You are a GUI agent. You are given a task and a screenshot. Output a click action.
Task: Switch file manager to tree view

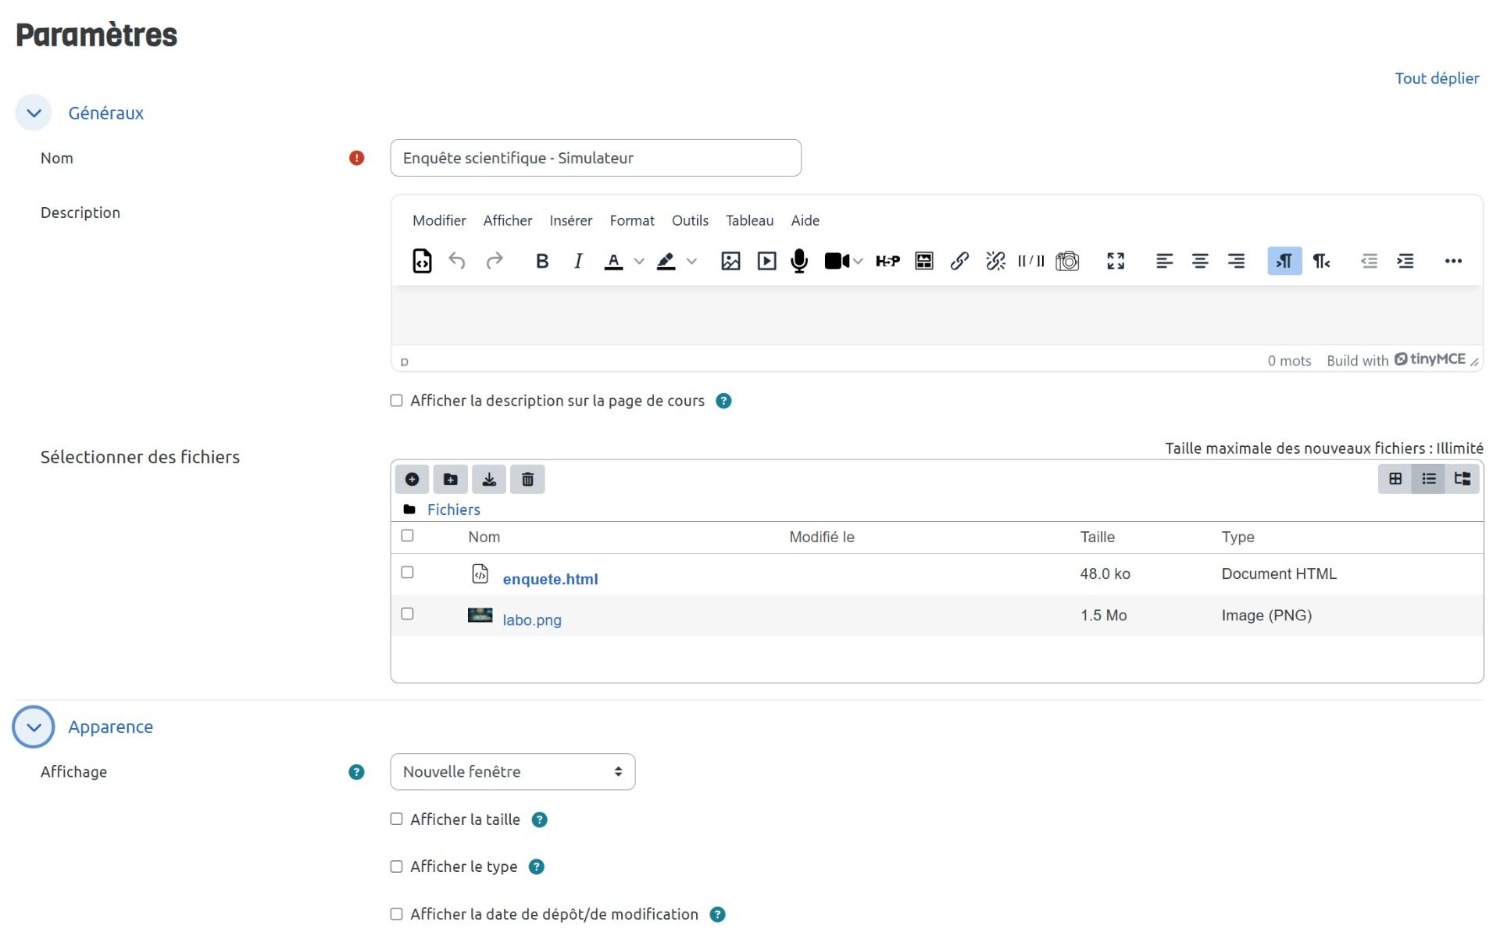1462,479
